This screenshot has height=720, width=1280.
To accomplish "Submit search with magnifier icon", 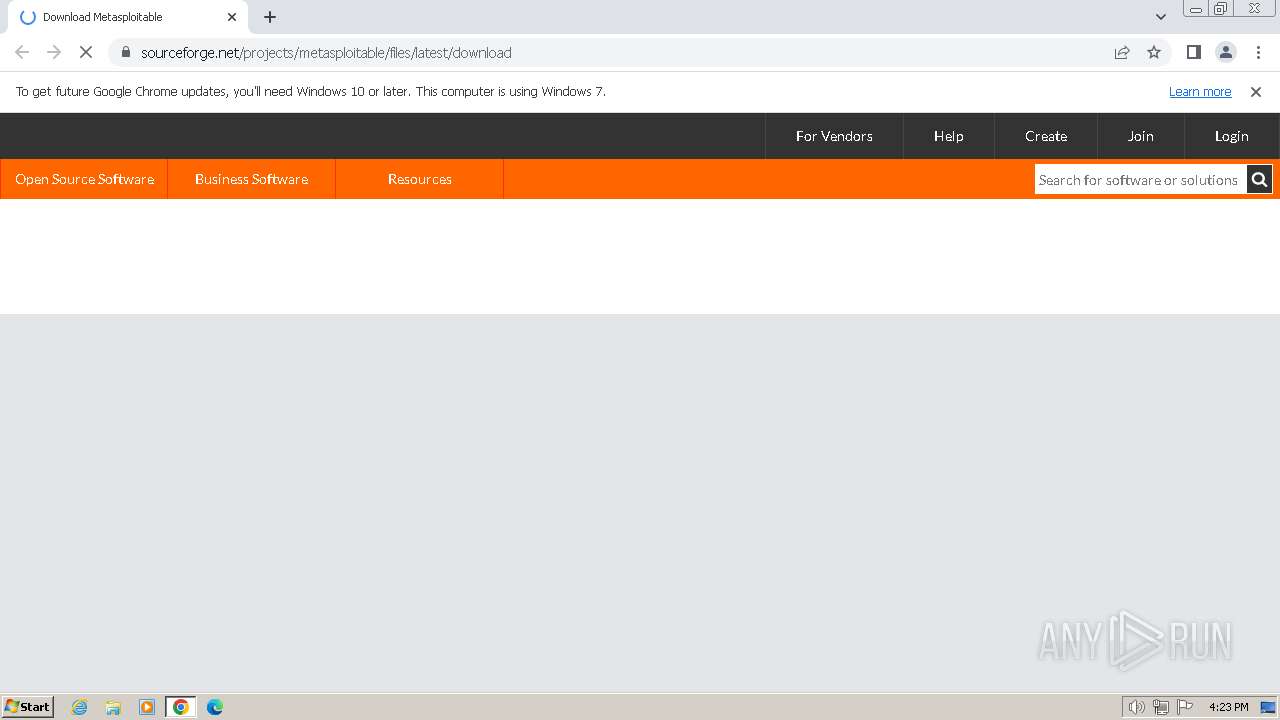I will 1259,180.
